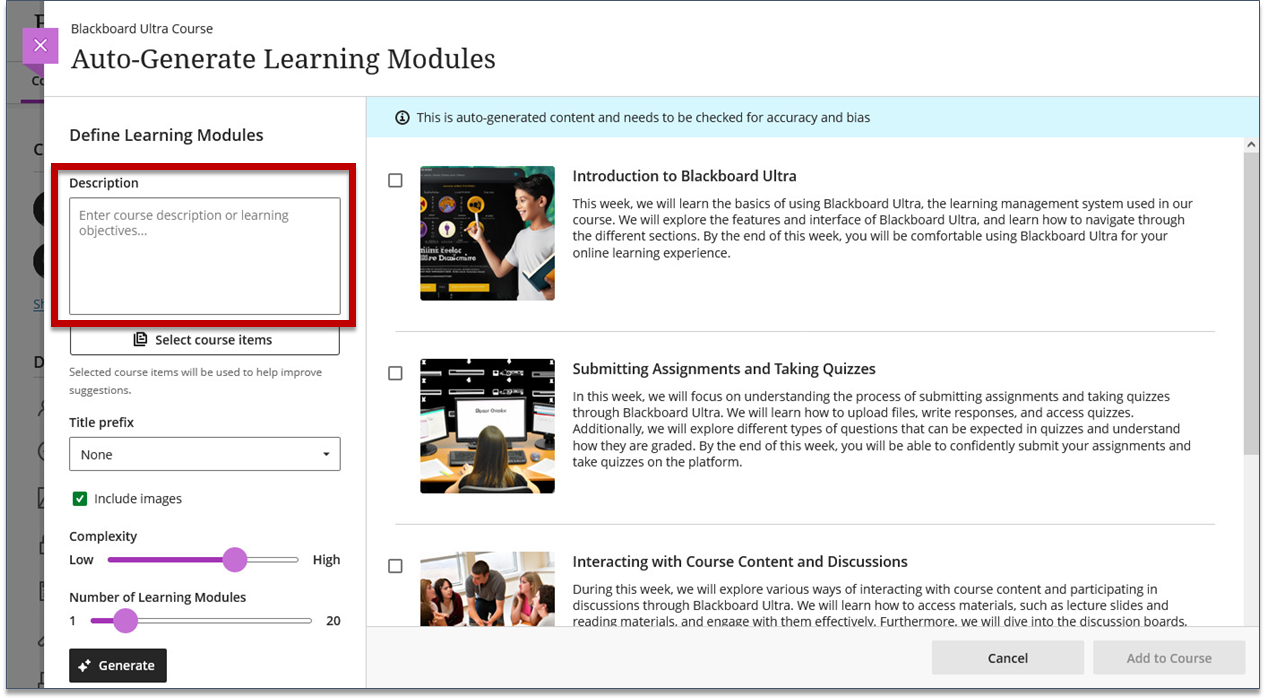The image size is (1266, 700).
Task: Click the scroll-up arrow of the module list
Action: (x=1251, y=146)
